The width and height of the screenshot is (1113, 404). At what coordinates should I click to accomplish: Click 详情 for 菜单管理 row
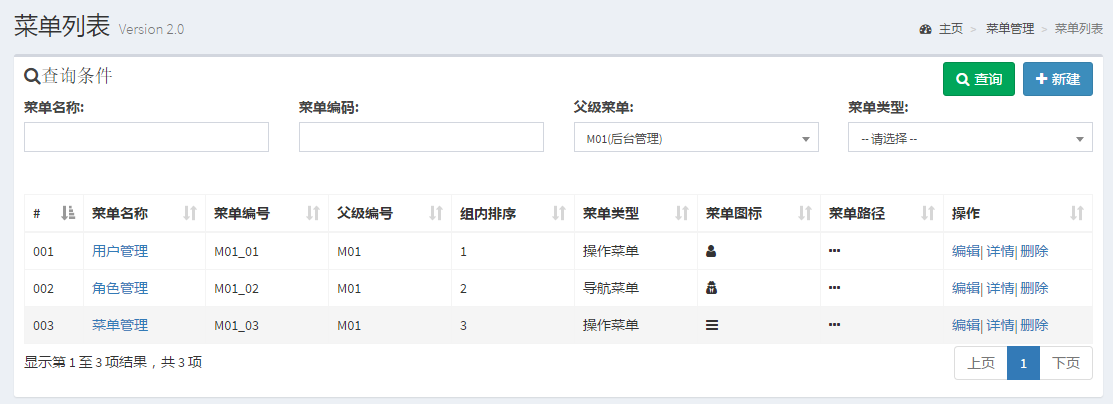point(1000,325)
